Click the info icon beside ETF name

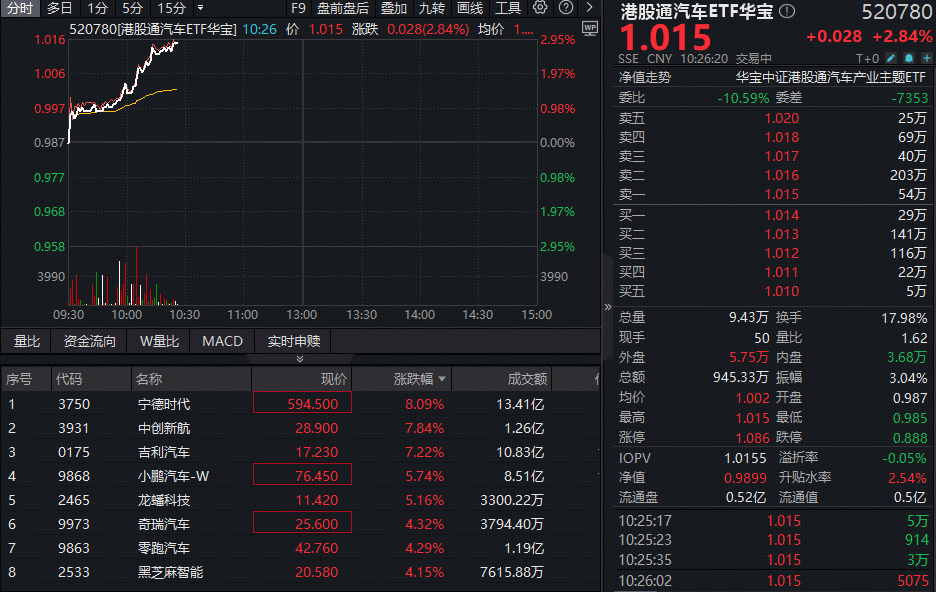pos(788,12)
